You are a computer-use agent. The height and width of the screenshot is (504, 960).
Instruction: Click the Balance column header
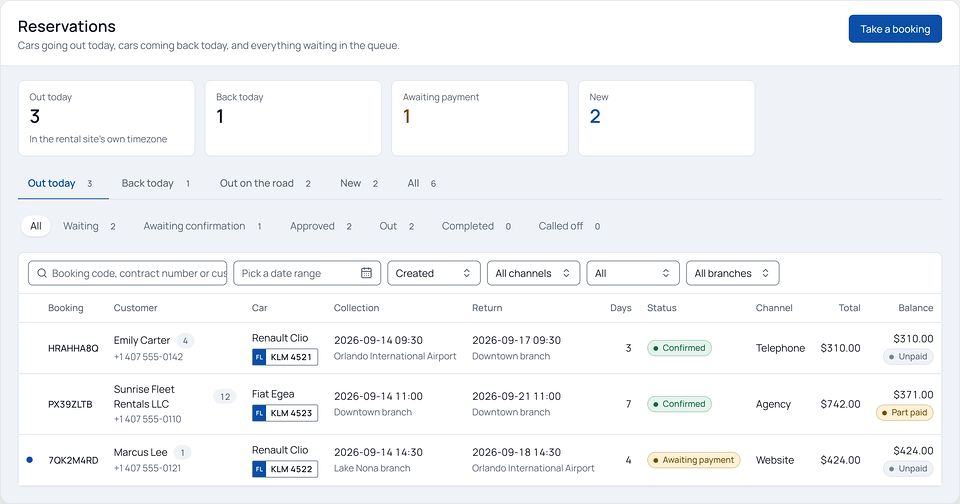915,308
